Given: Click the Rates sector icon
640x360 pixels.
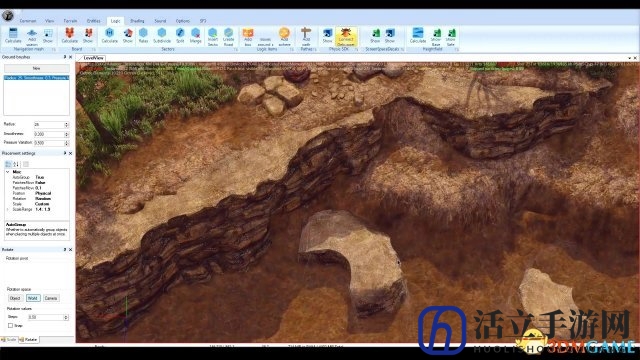Looking at the screenshot, I should [143, 36].
